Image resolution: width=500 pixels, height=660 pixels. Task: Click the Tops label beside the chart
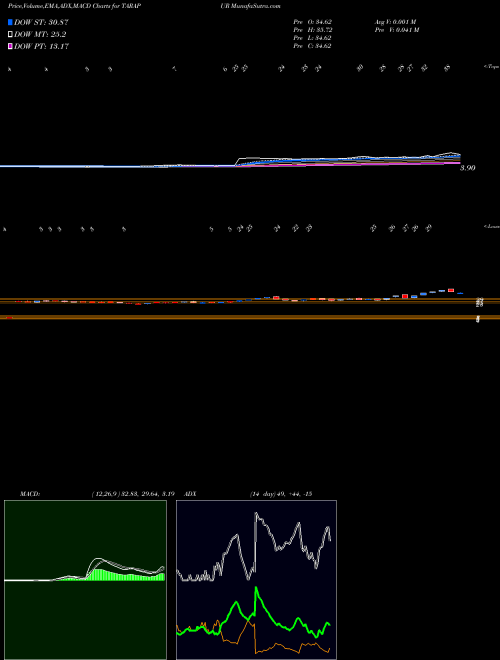pos(491,67)
